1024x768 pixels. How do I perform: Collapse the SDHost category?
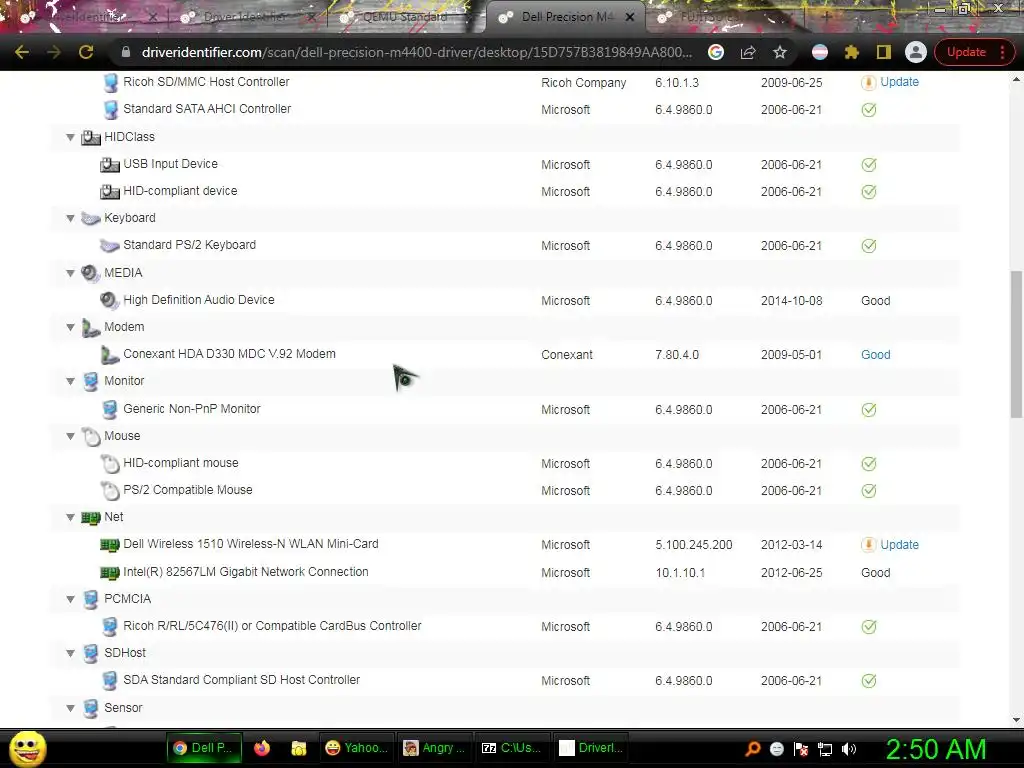[x=70, y=653]
